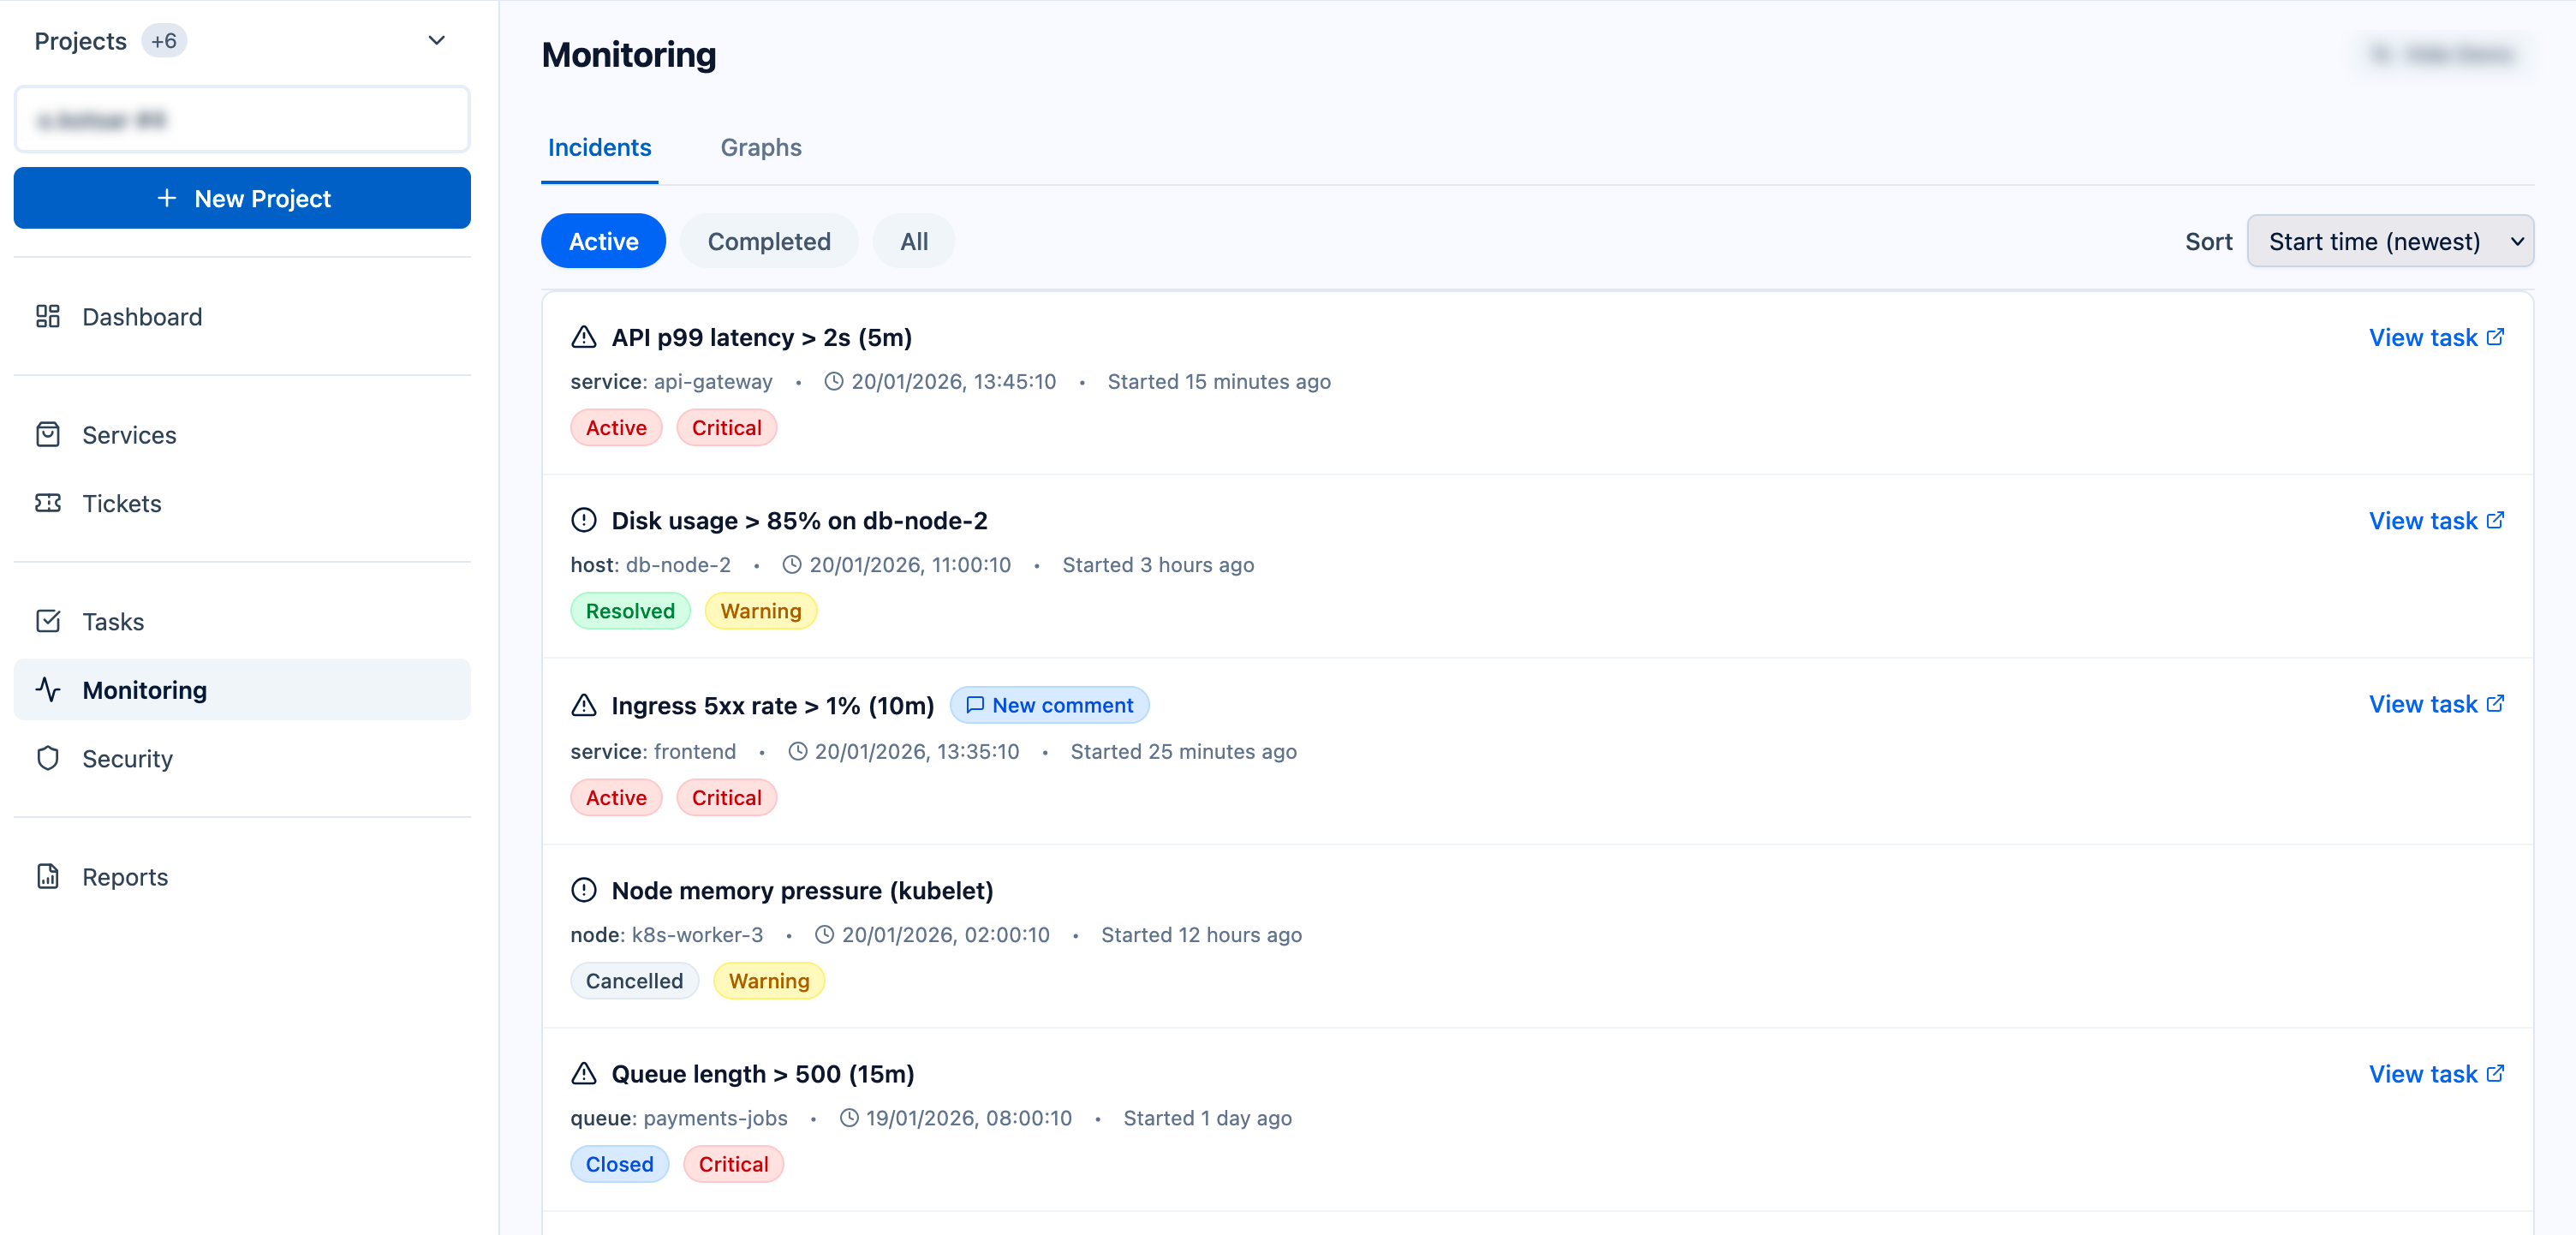This screenshot has height=1235, width=2576.
Task: Open View task link for Disk usage incident
Action: tap(2435, 521)
